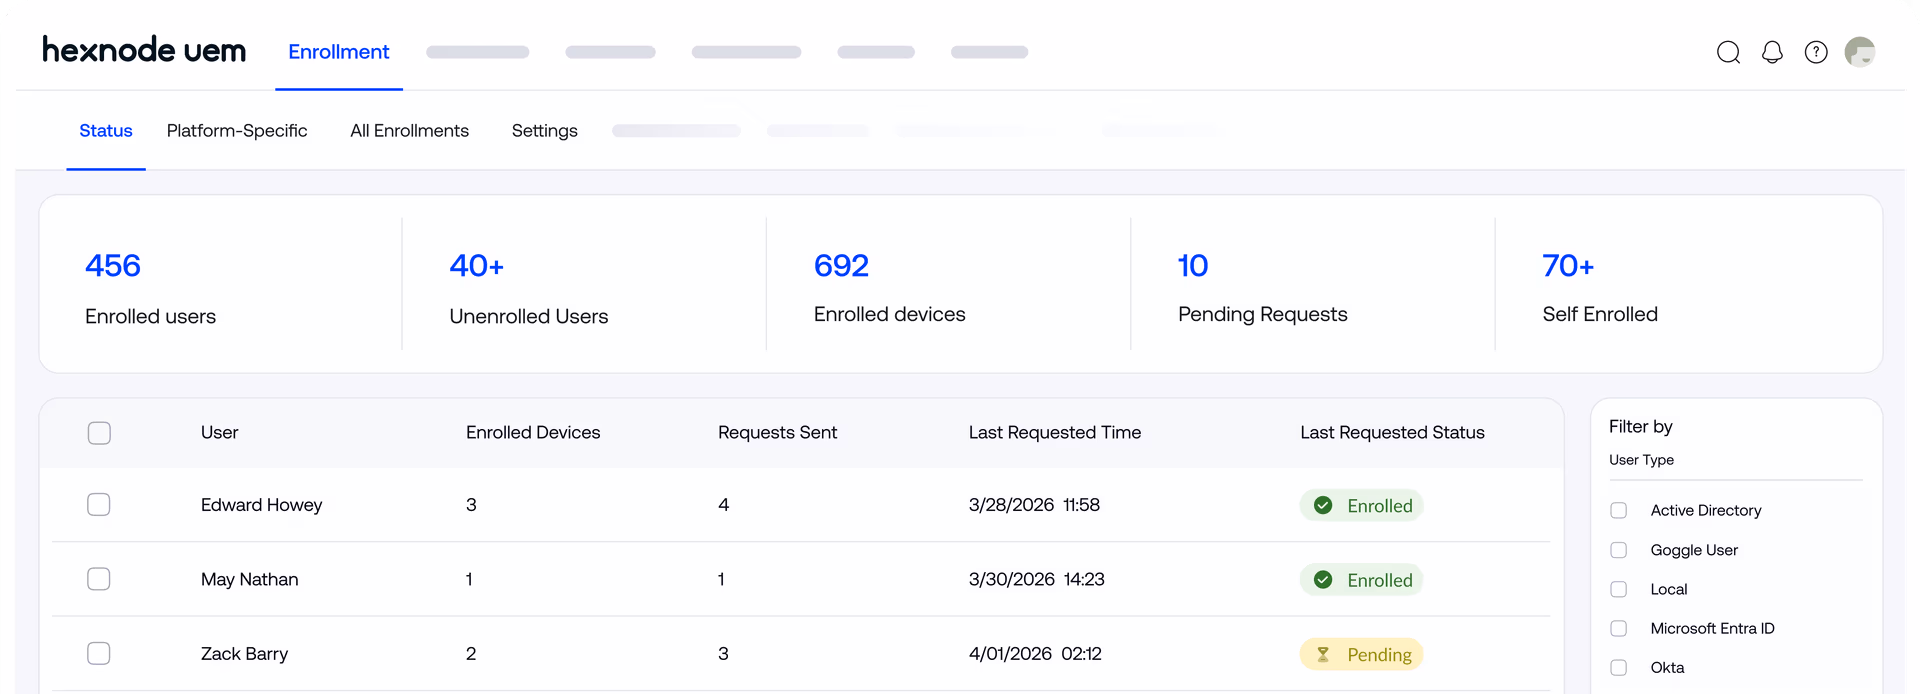Click the Enrolled Devices column header

533,432
